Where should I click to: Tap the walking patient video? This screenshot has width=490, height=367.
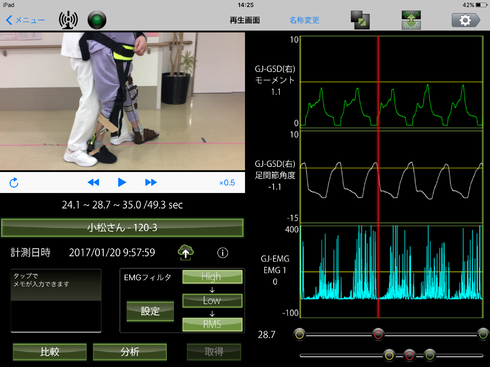pyautogui.click(x=122, y=101)
